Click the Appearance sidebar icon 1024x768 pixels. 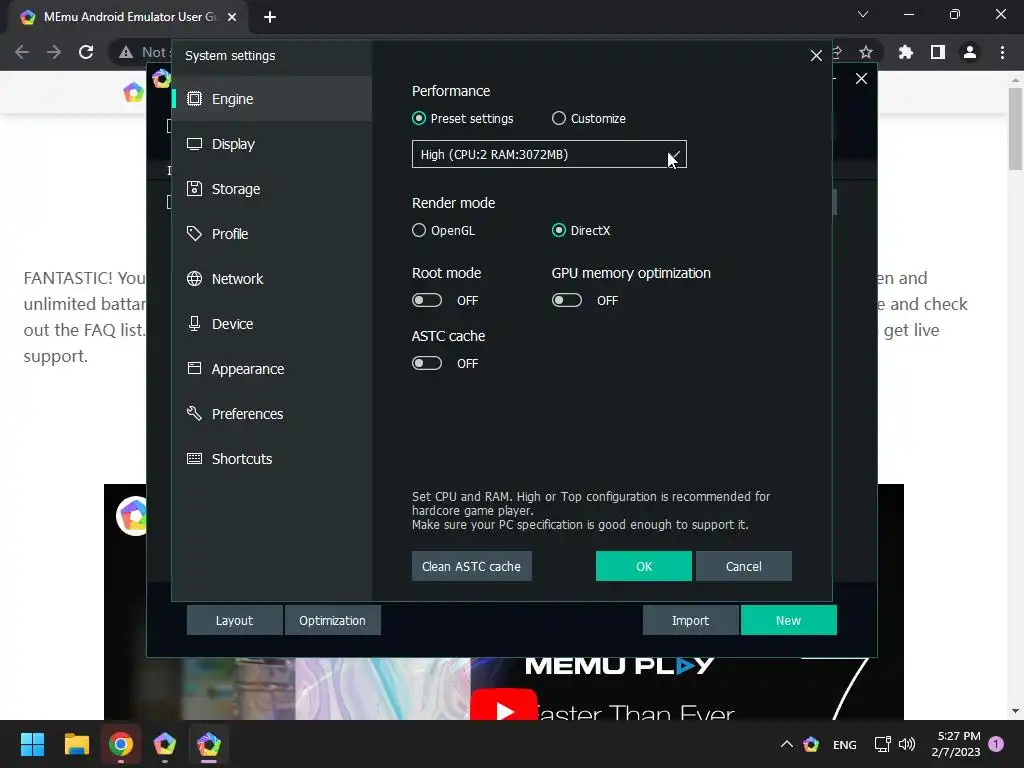coord(194,368)
